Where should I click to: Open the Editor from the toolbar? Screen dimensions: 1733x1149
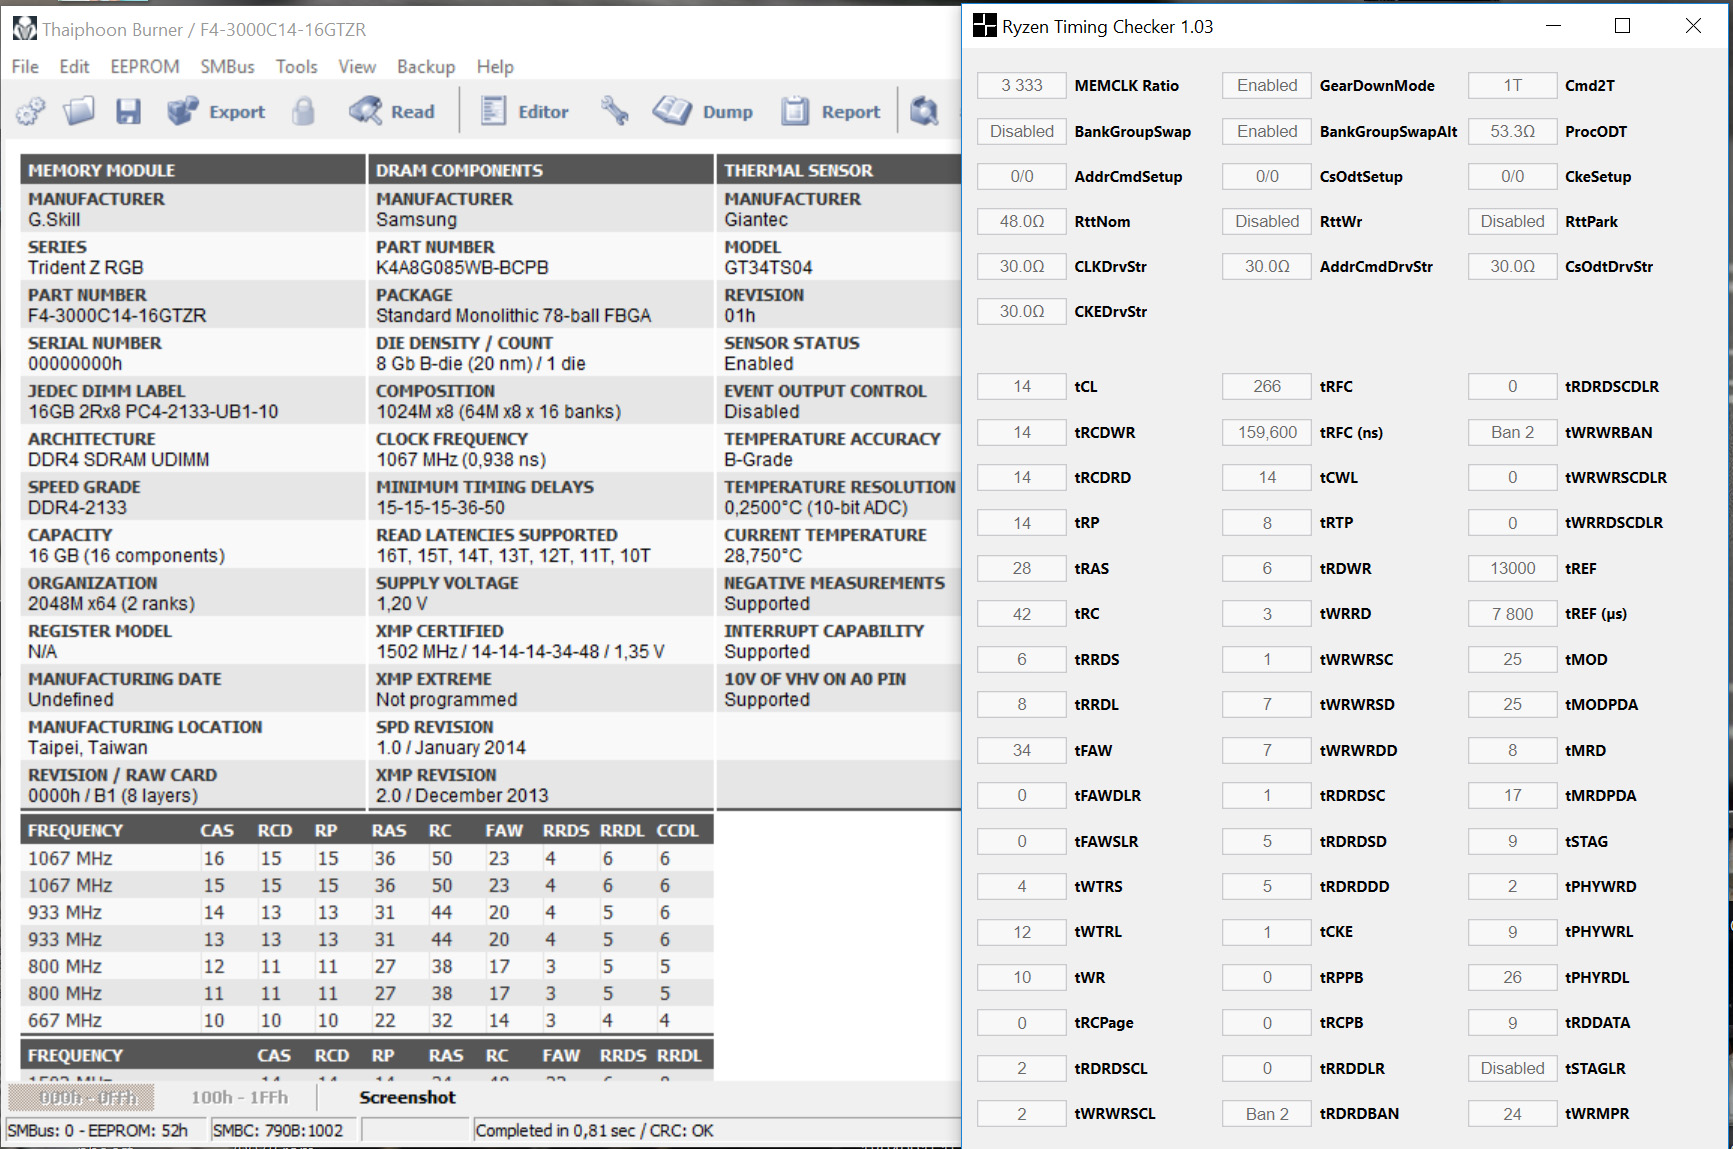(525, 111)
